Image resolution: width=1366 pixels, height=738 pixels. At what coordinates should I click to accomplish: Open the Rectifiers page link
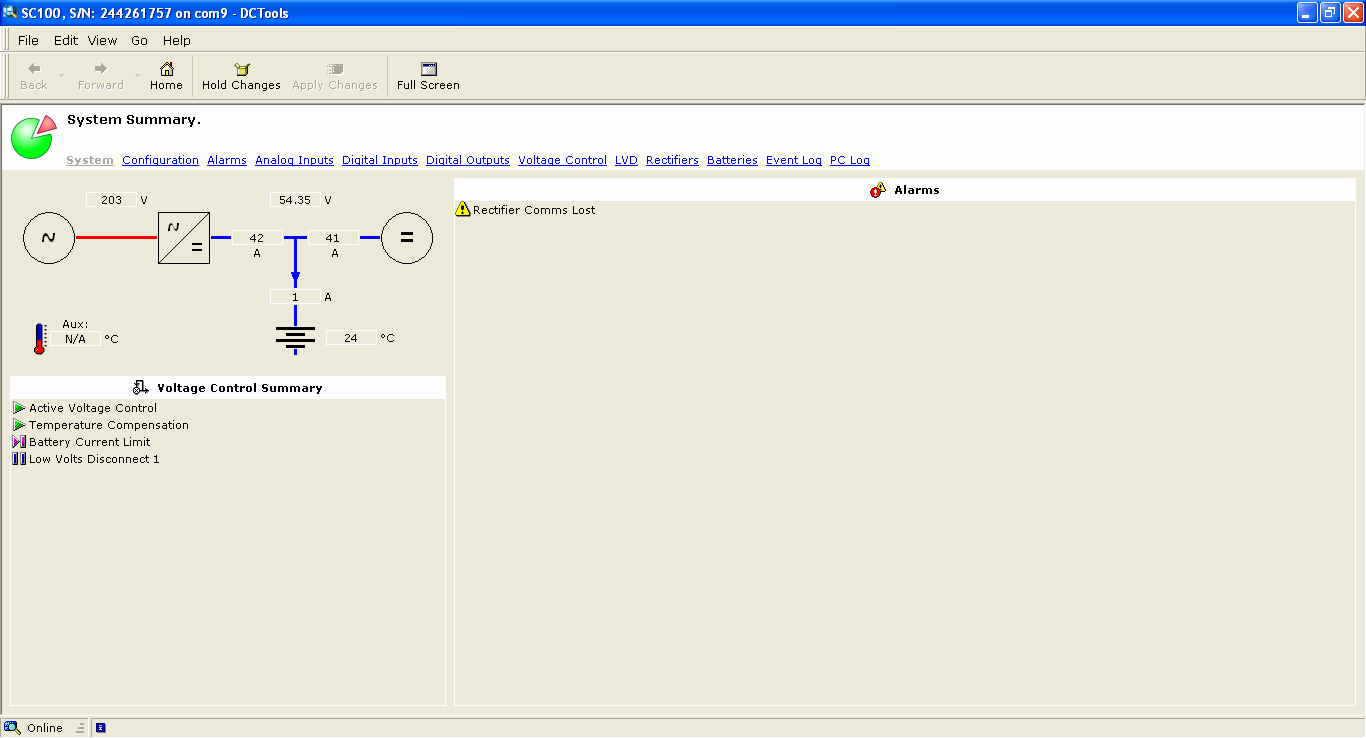(x=672, y=160)
